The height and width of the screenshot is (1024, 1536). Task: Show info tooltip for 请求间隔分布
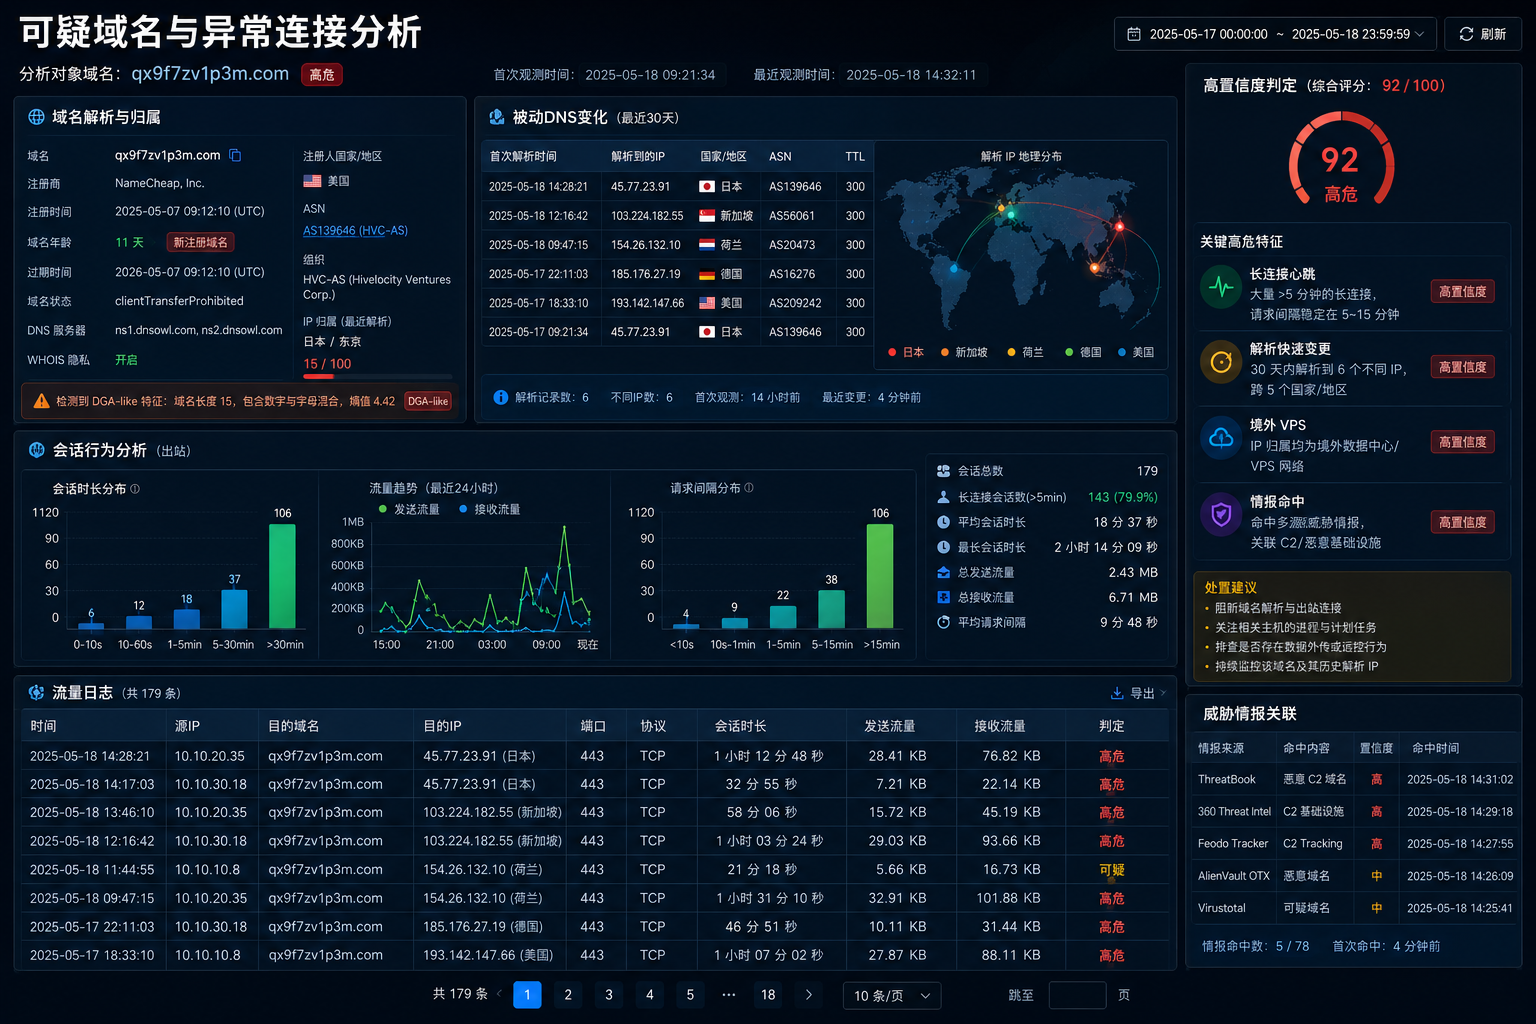[x=749, y=488]
